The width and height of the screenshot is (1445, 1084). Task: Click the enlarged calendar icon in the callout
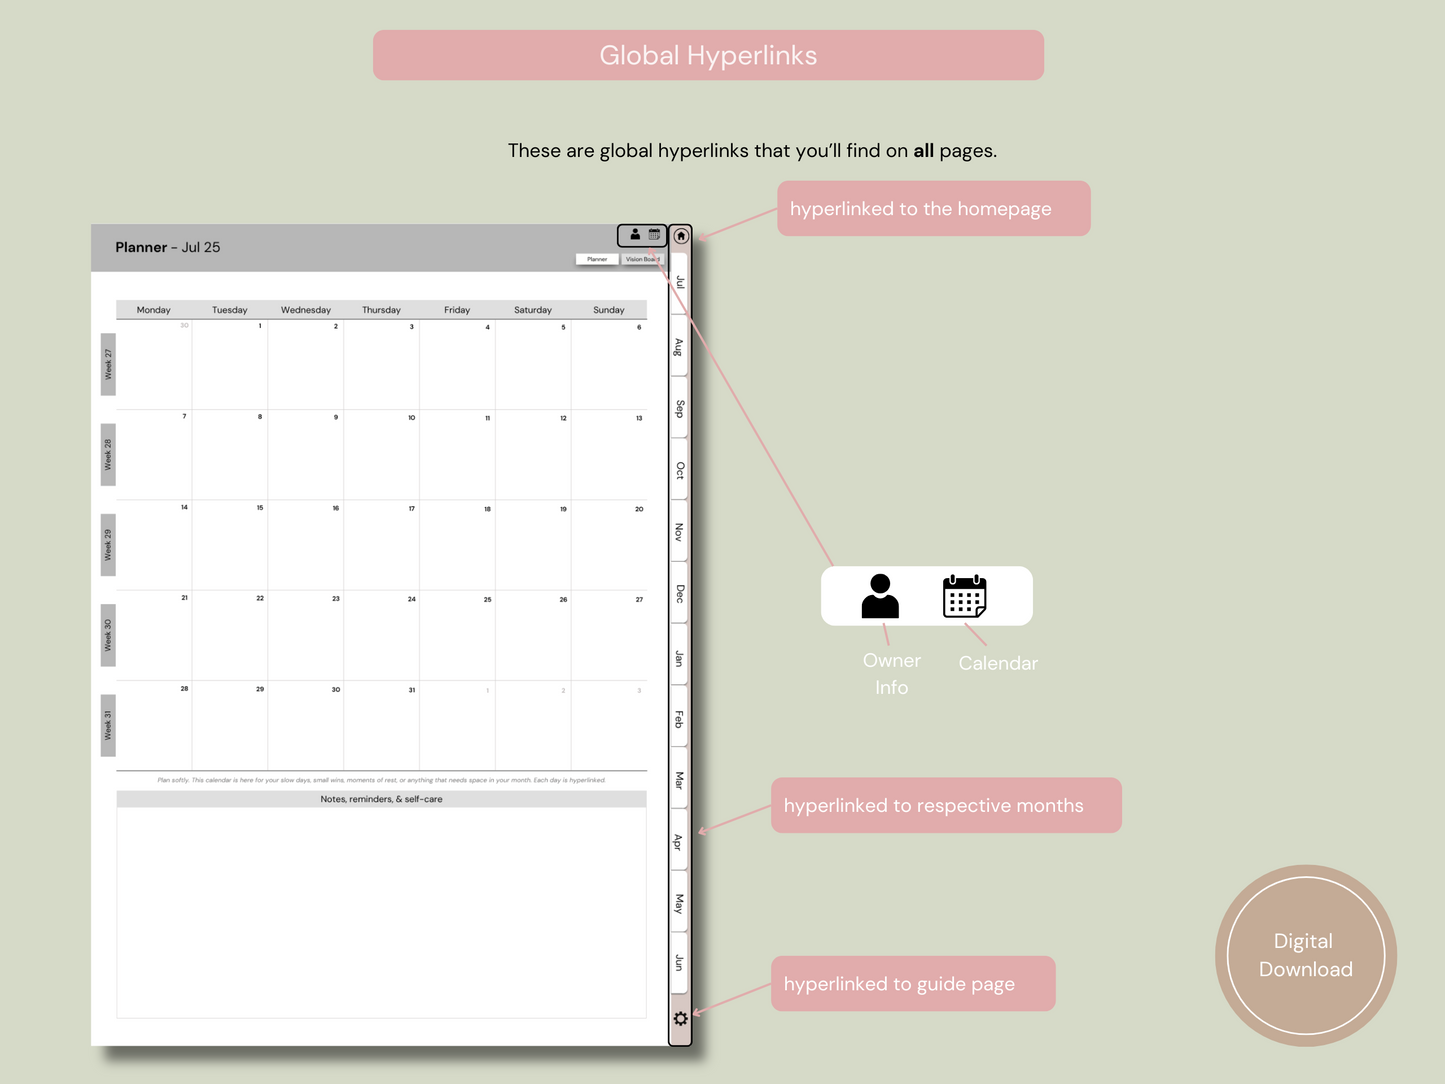click(x=965, y=596)
